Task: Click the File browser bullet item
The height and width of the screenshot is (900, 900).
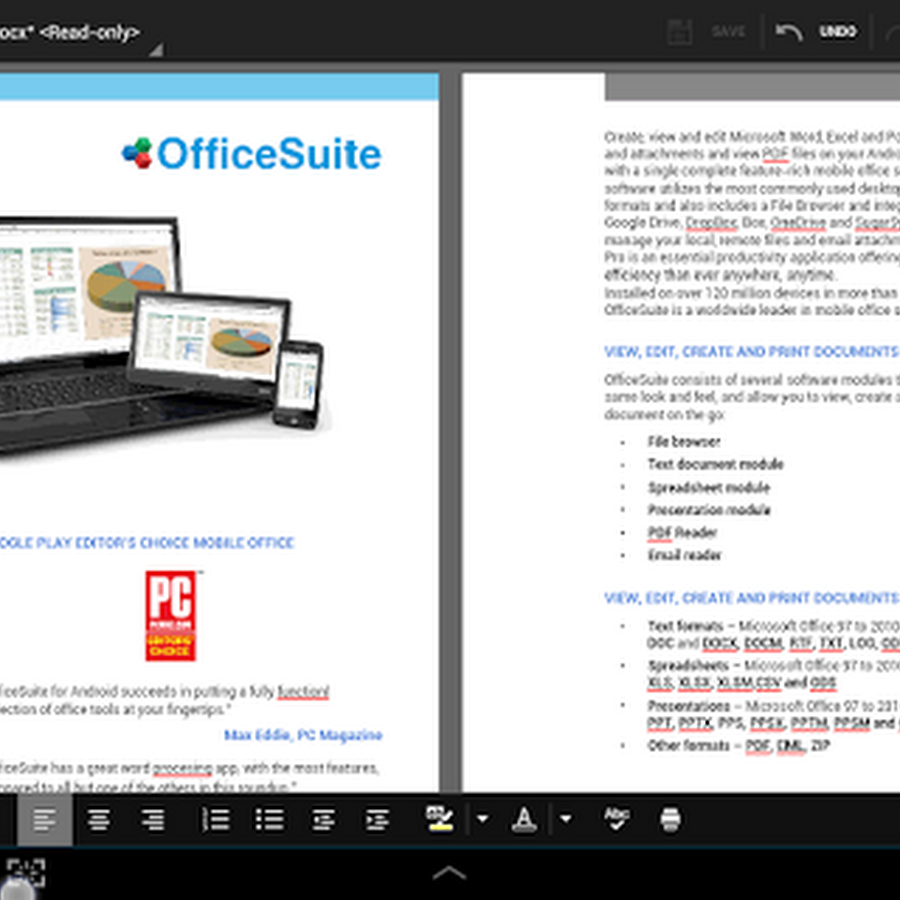Action: (684, 441)
